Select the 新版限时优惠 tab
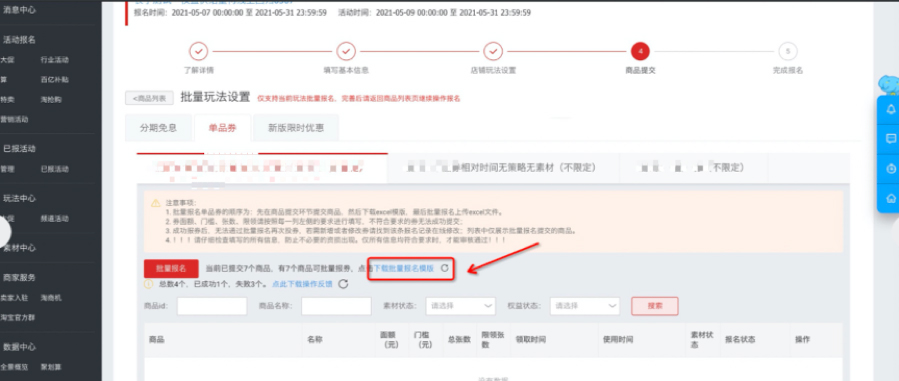This screenshot has height=381, width=899. tap(296, 128)
